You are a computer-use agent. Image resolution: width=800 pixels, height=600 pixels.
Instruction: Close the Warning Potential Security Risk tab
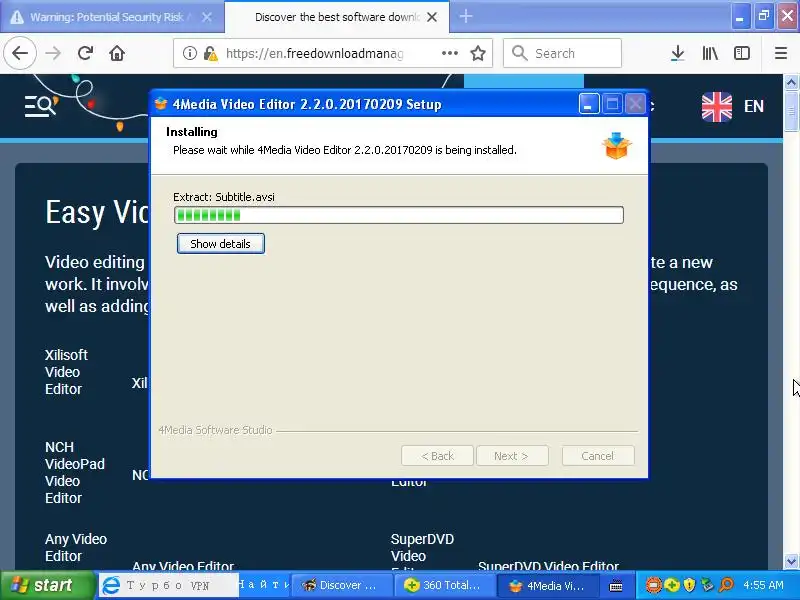tap(207, 17)
